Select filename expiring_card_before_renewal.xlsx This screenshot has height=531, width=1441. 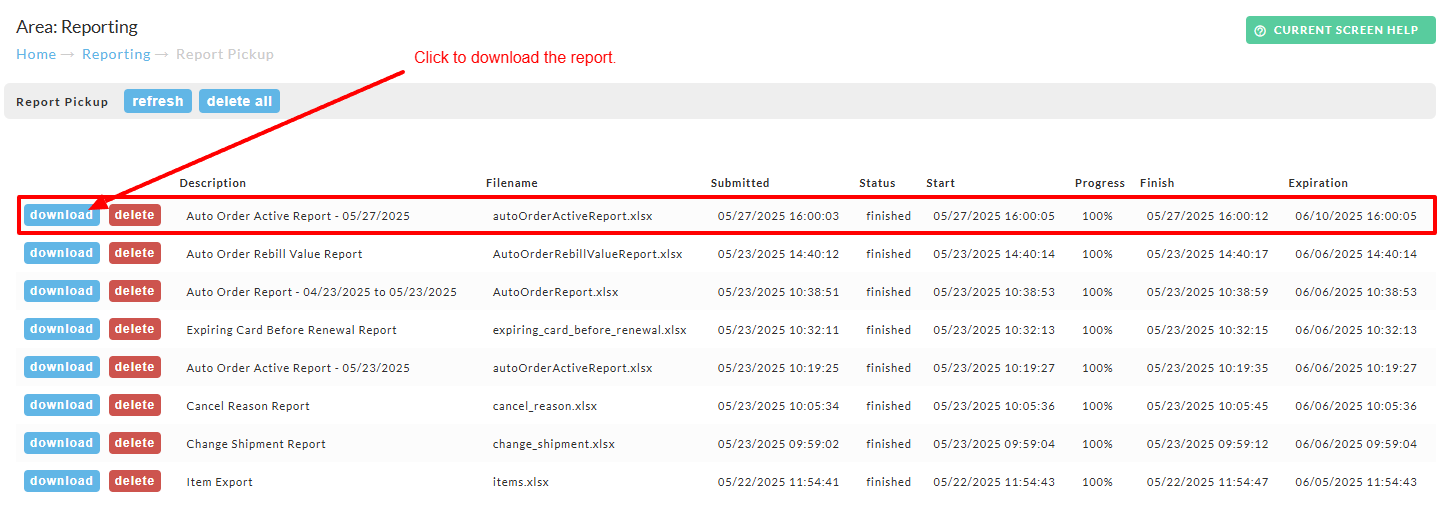pyautogui.click(x=590, y=330)
